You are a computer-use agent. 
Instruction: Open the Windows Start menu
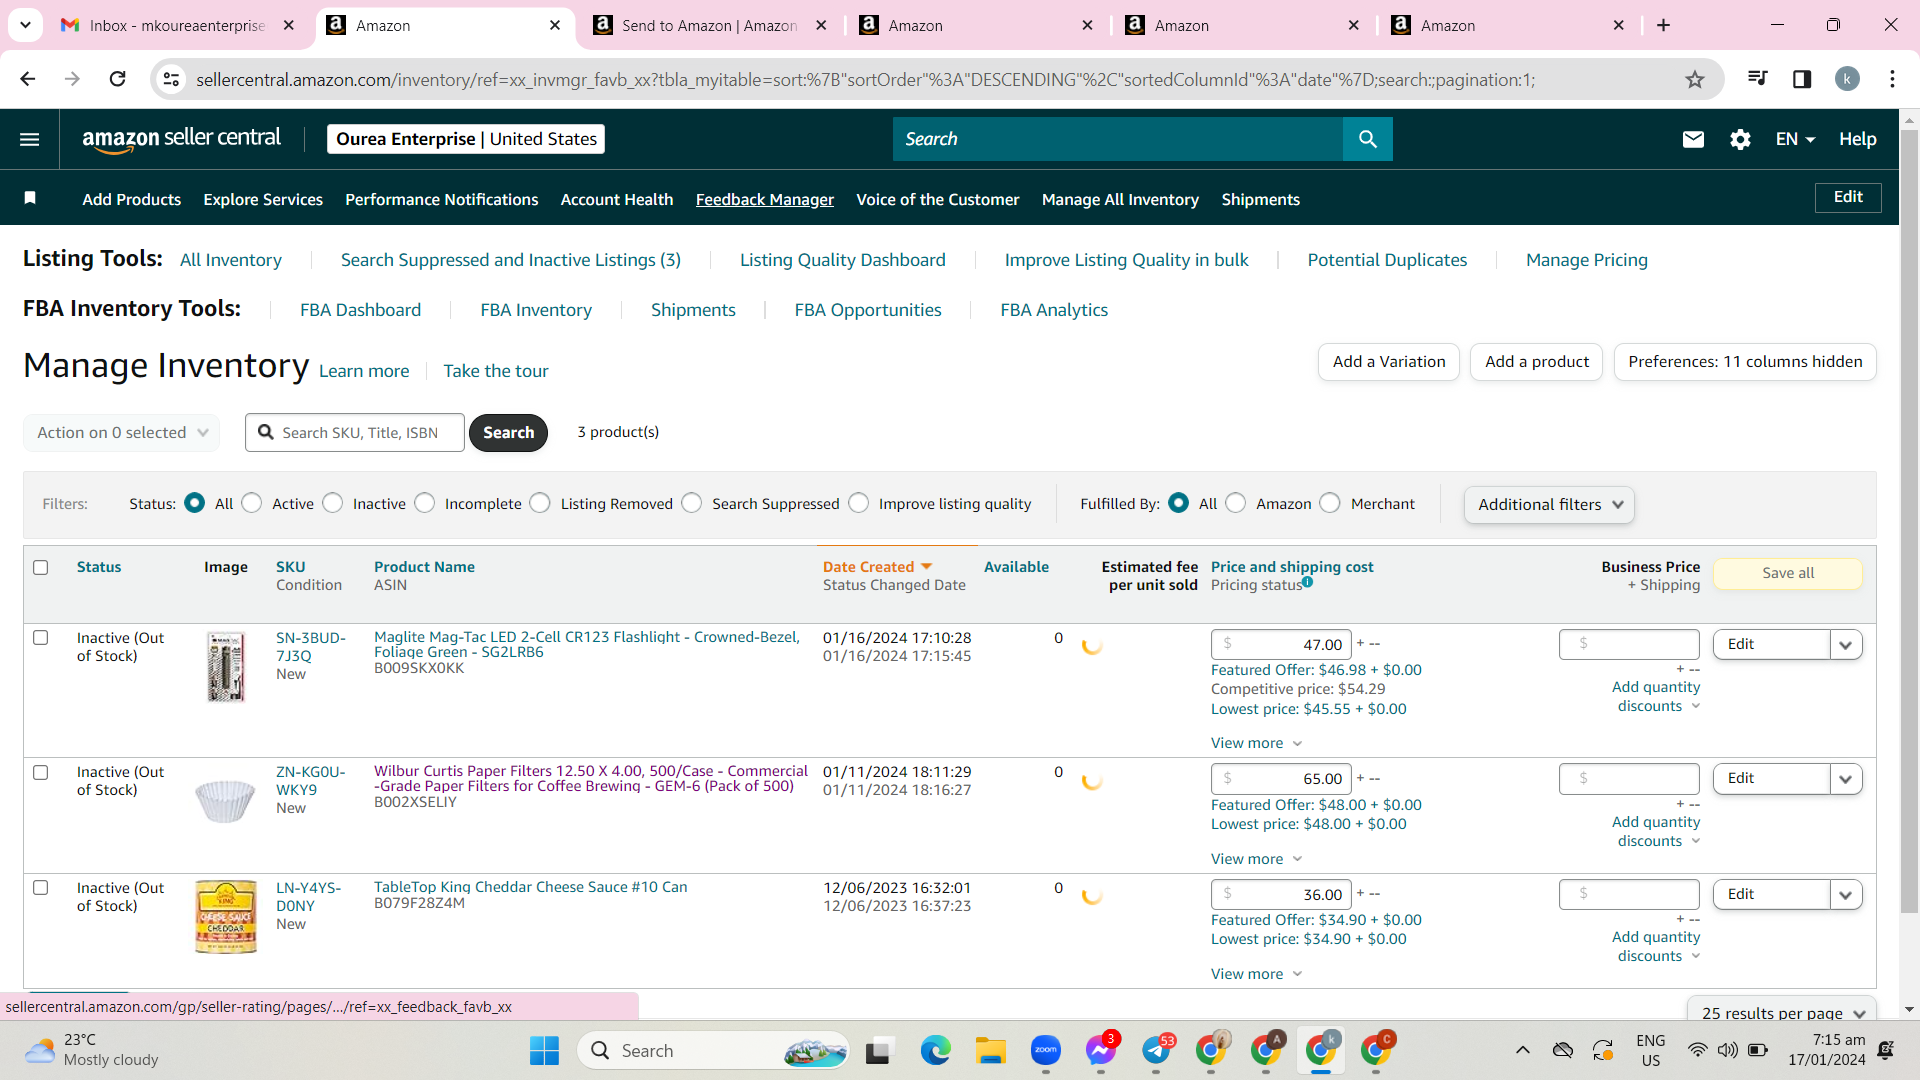[x=544, y=1051]
